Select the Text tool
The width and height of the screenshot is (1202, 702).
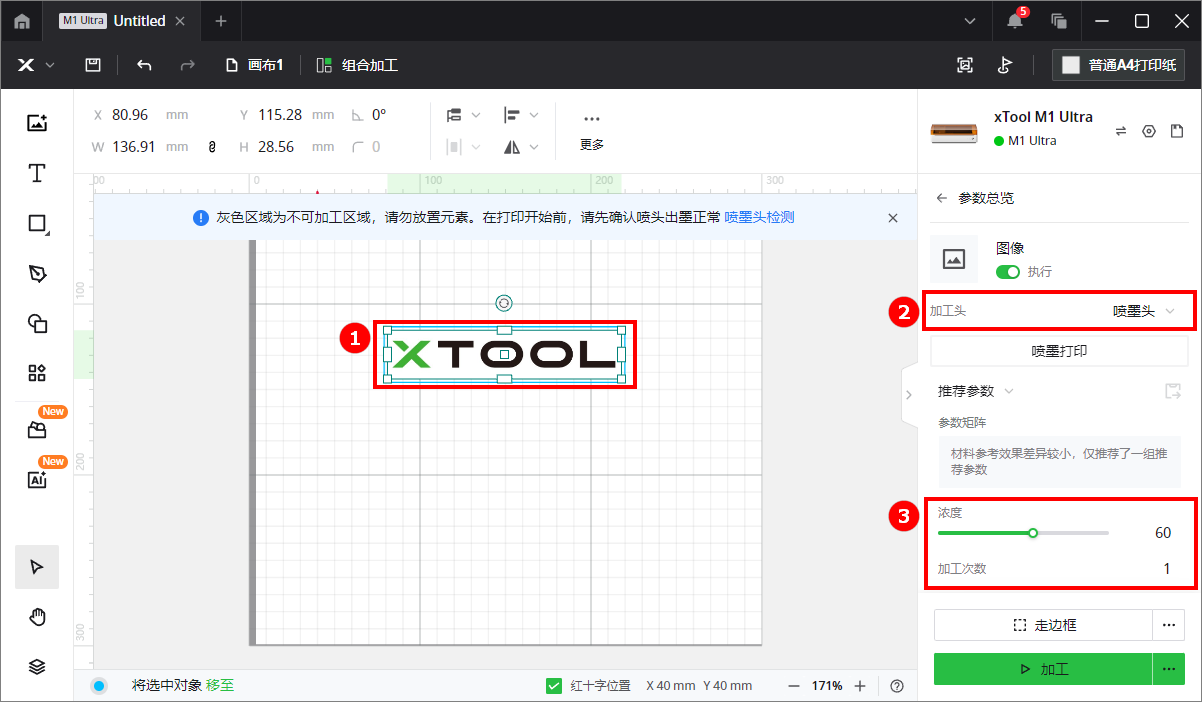click(37, 173)
